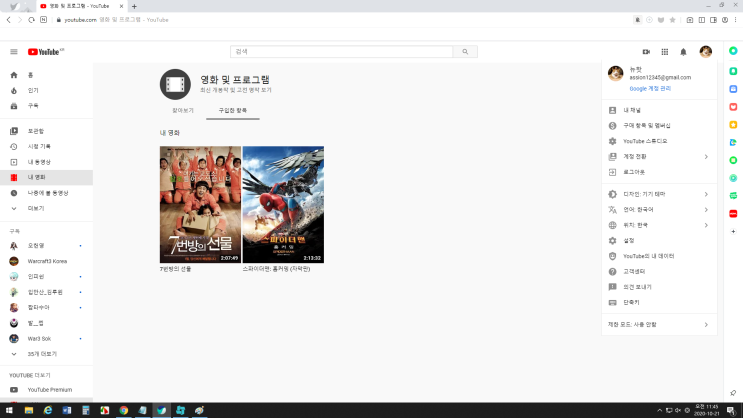Open the notifications bell

[683, 52]
